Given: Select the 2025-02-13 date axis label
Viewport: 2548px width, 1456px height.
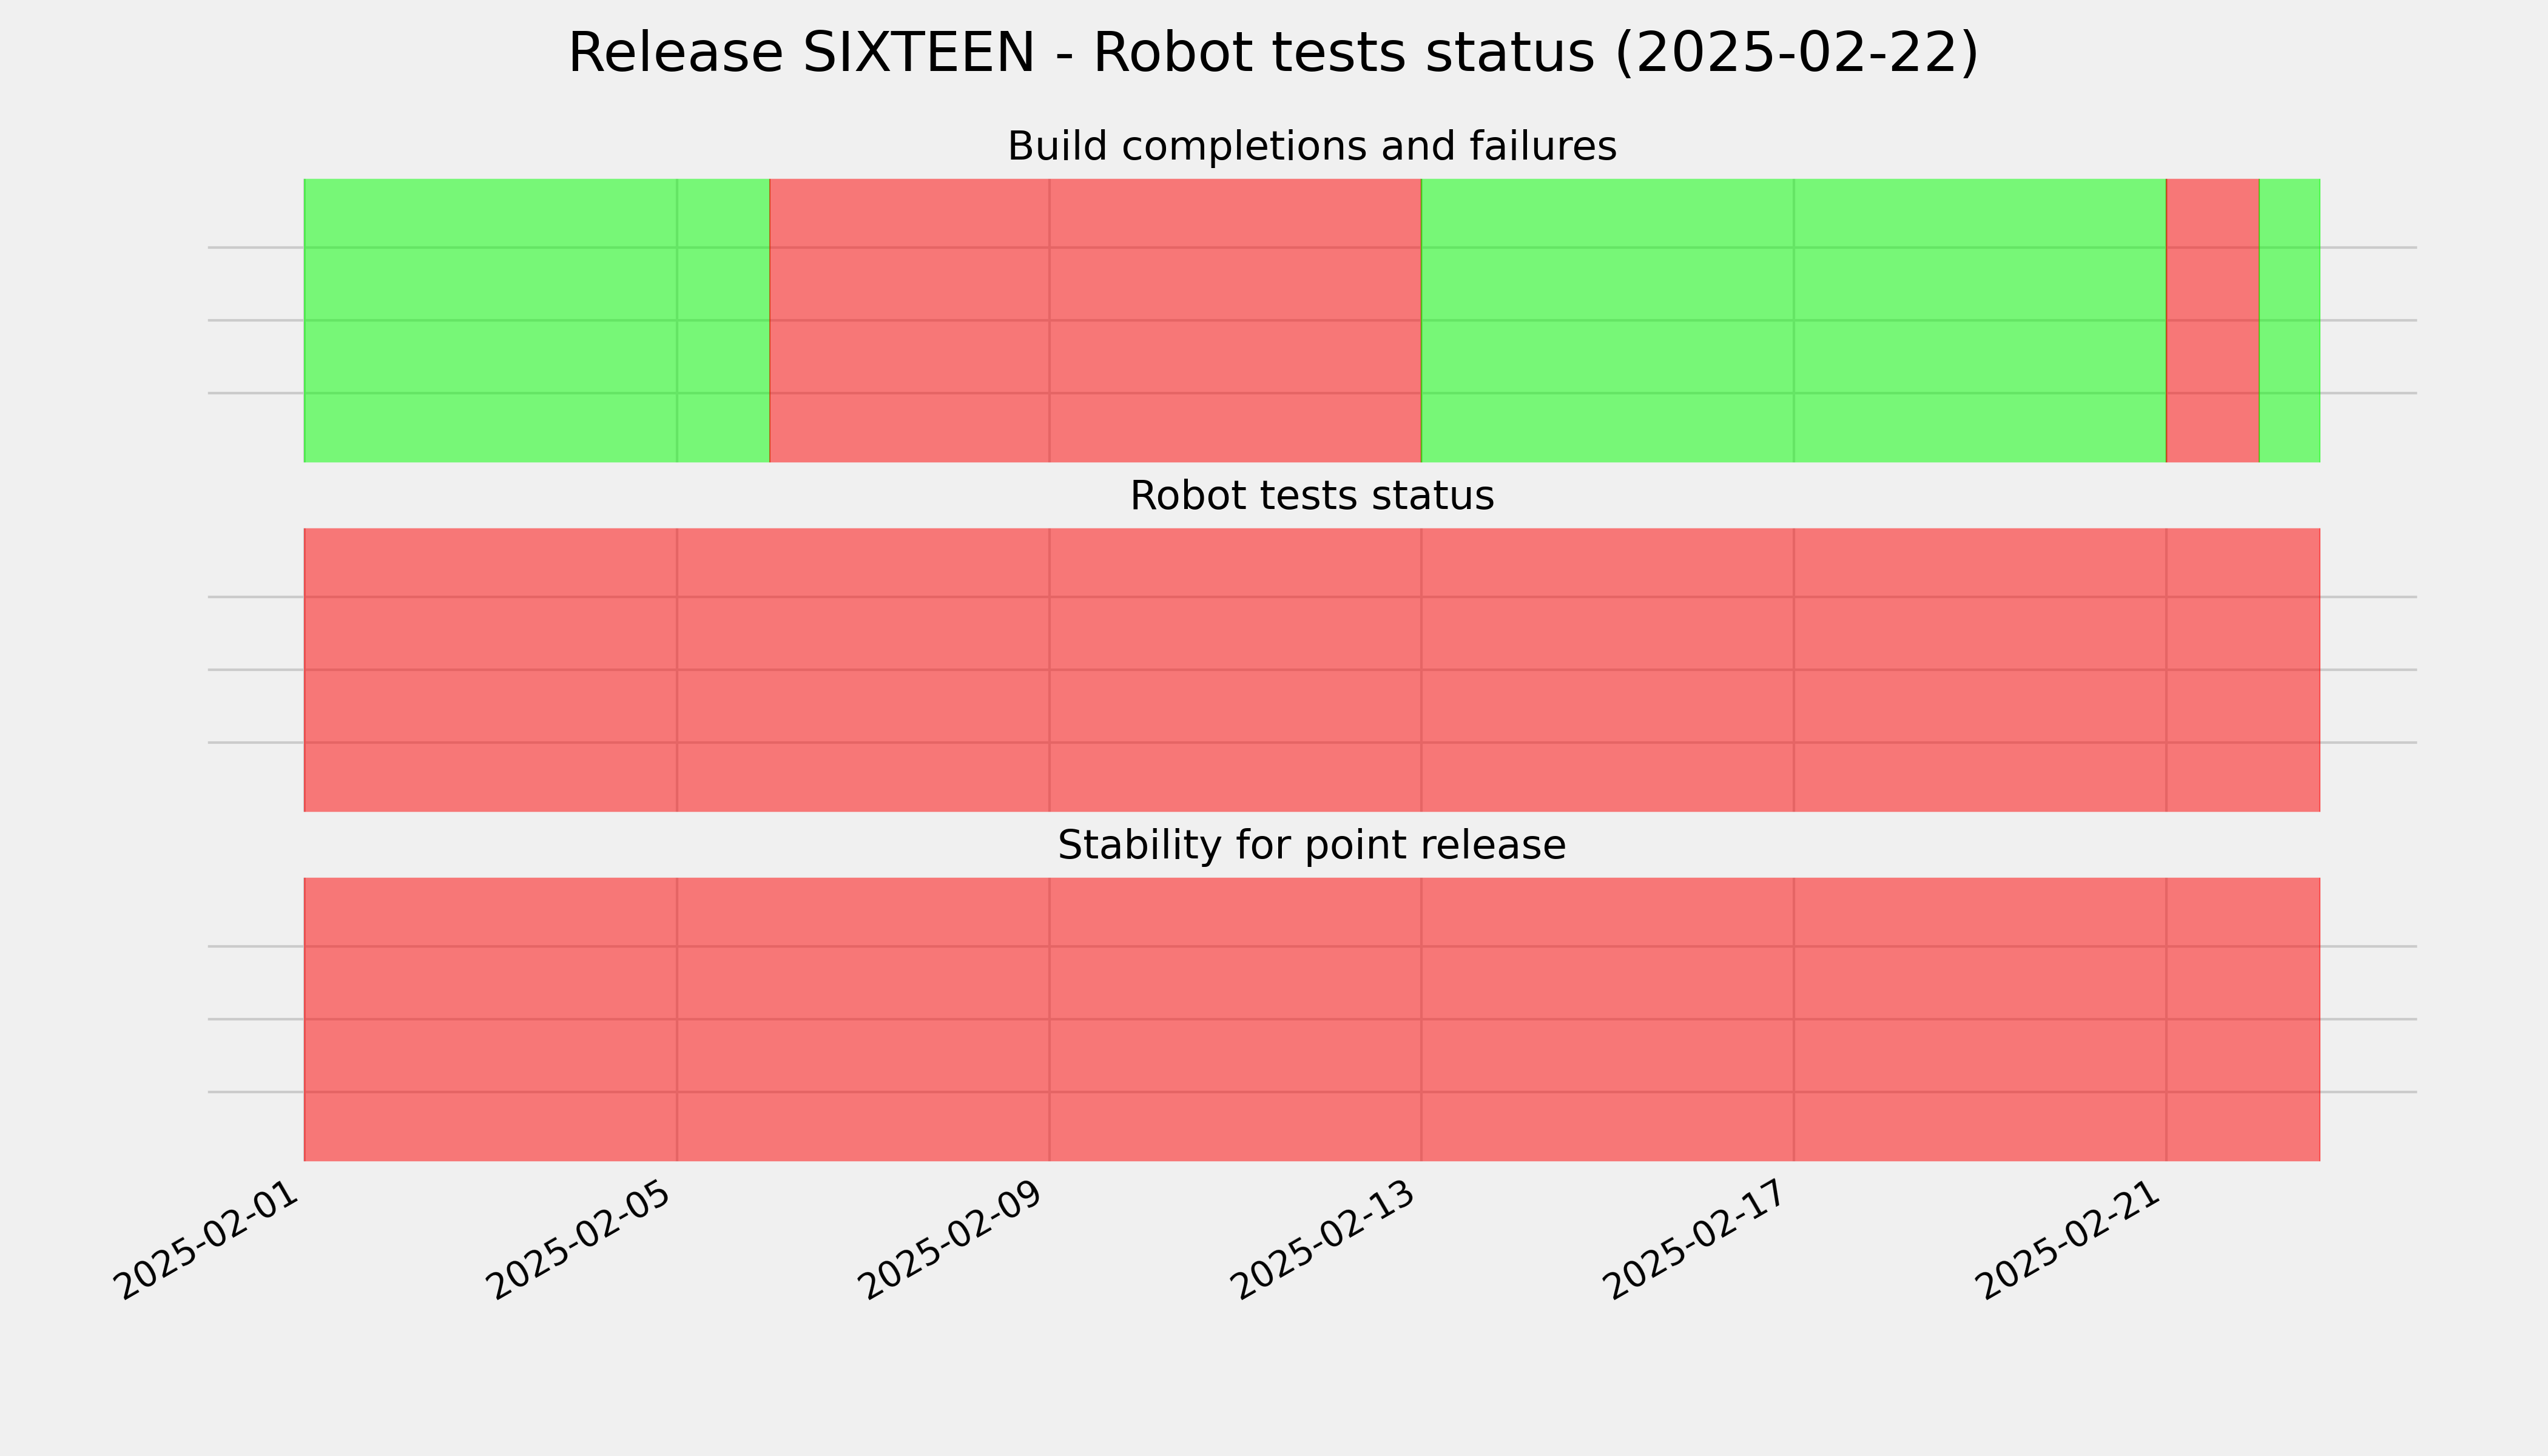Looking at the screenshot, I should tap(1324, 1239).
